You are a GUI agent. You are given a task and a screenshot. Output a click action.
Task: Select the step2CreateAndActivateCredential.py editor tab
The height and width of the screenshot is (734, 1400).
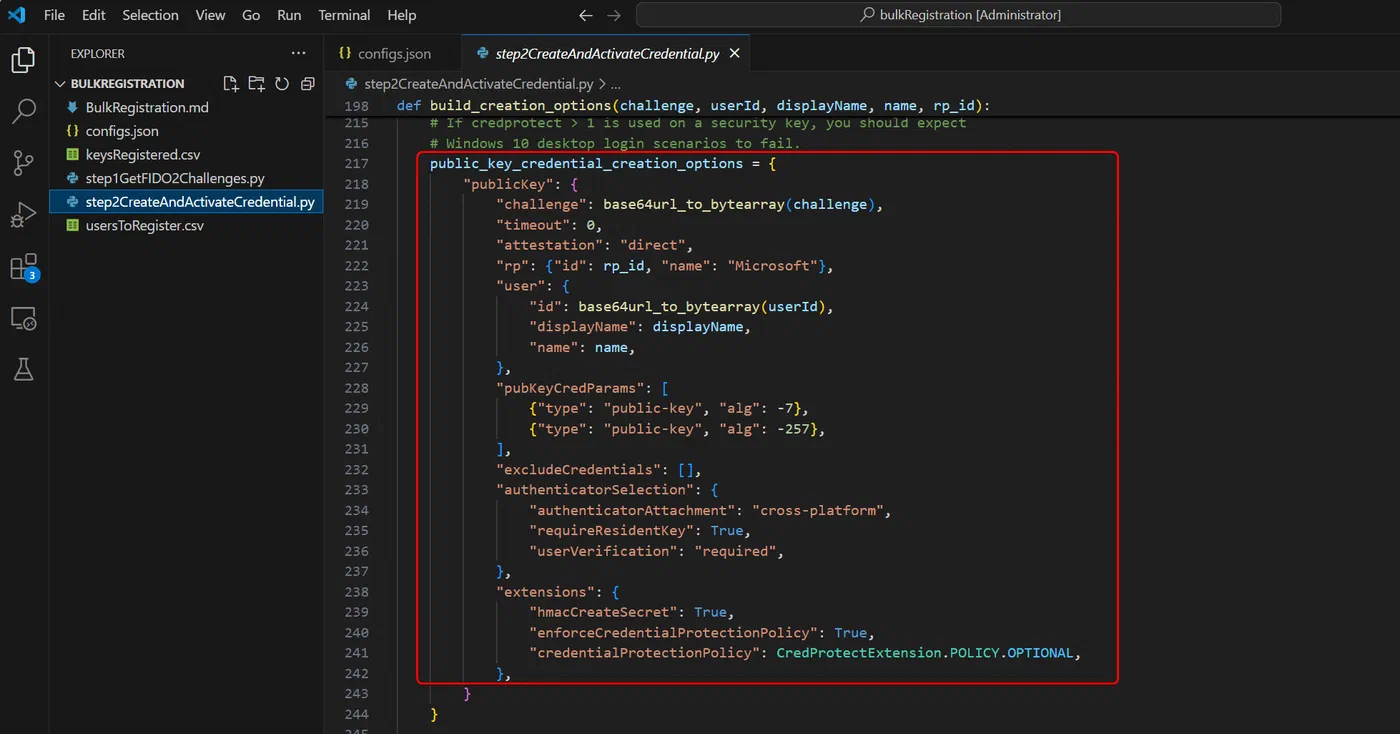[606, 54]
